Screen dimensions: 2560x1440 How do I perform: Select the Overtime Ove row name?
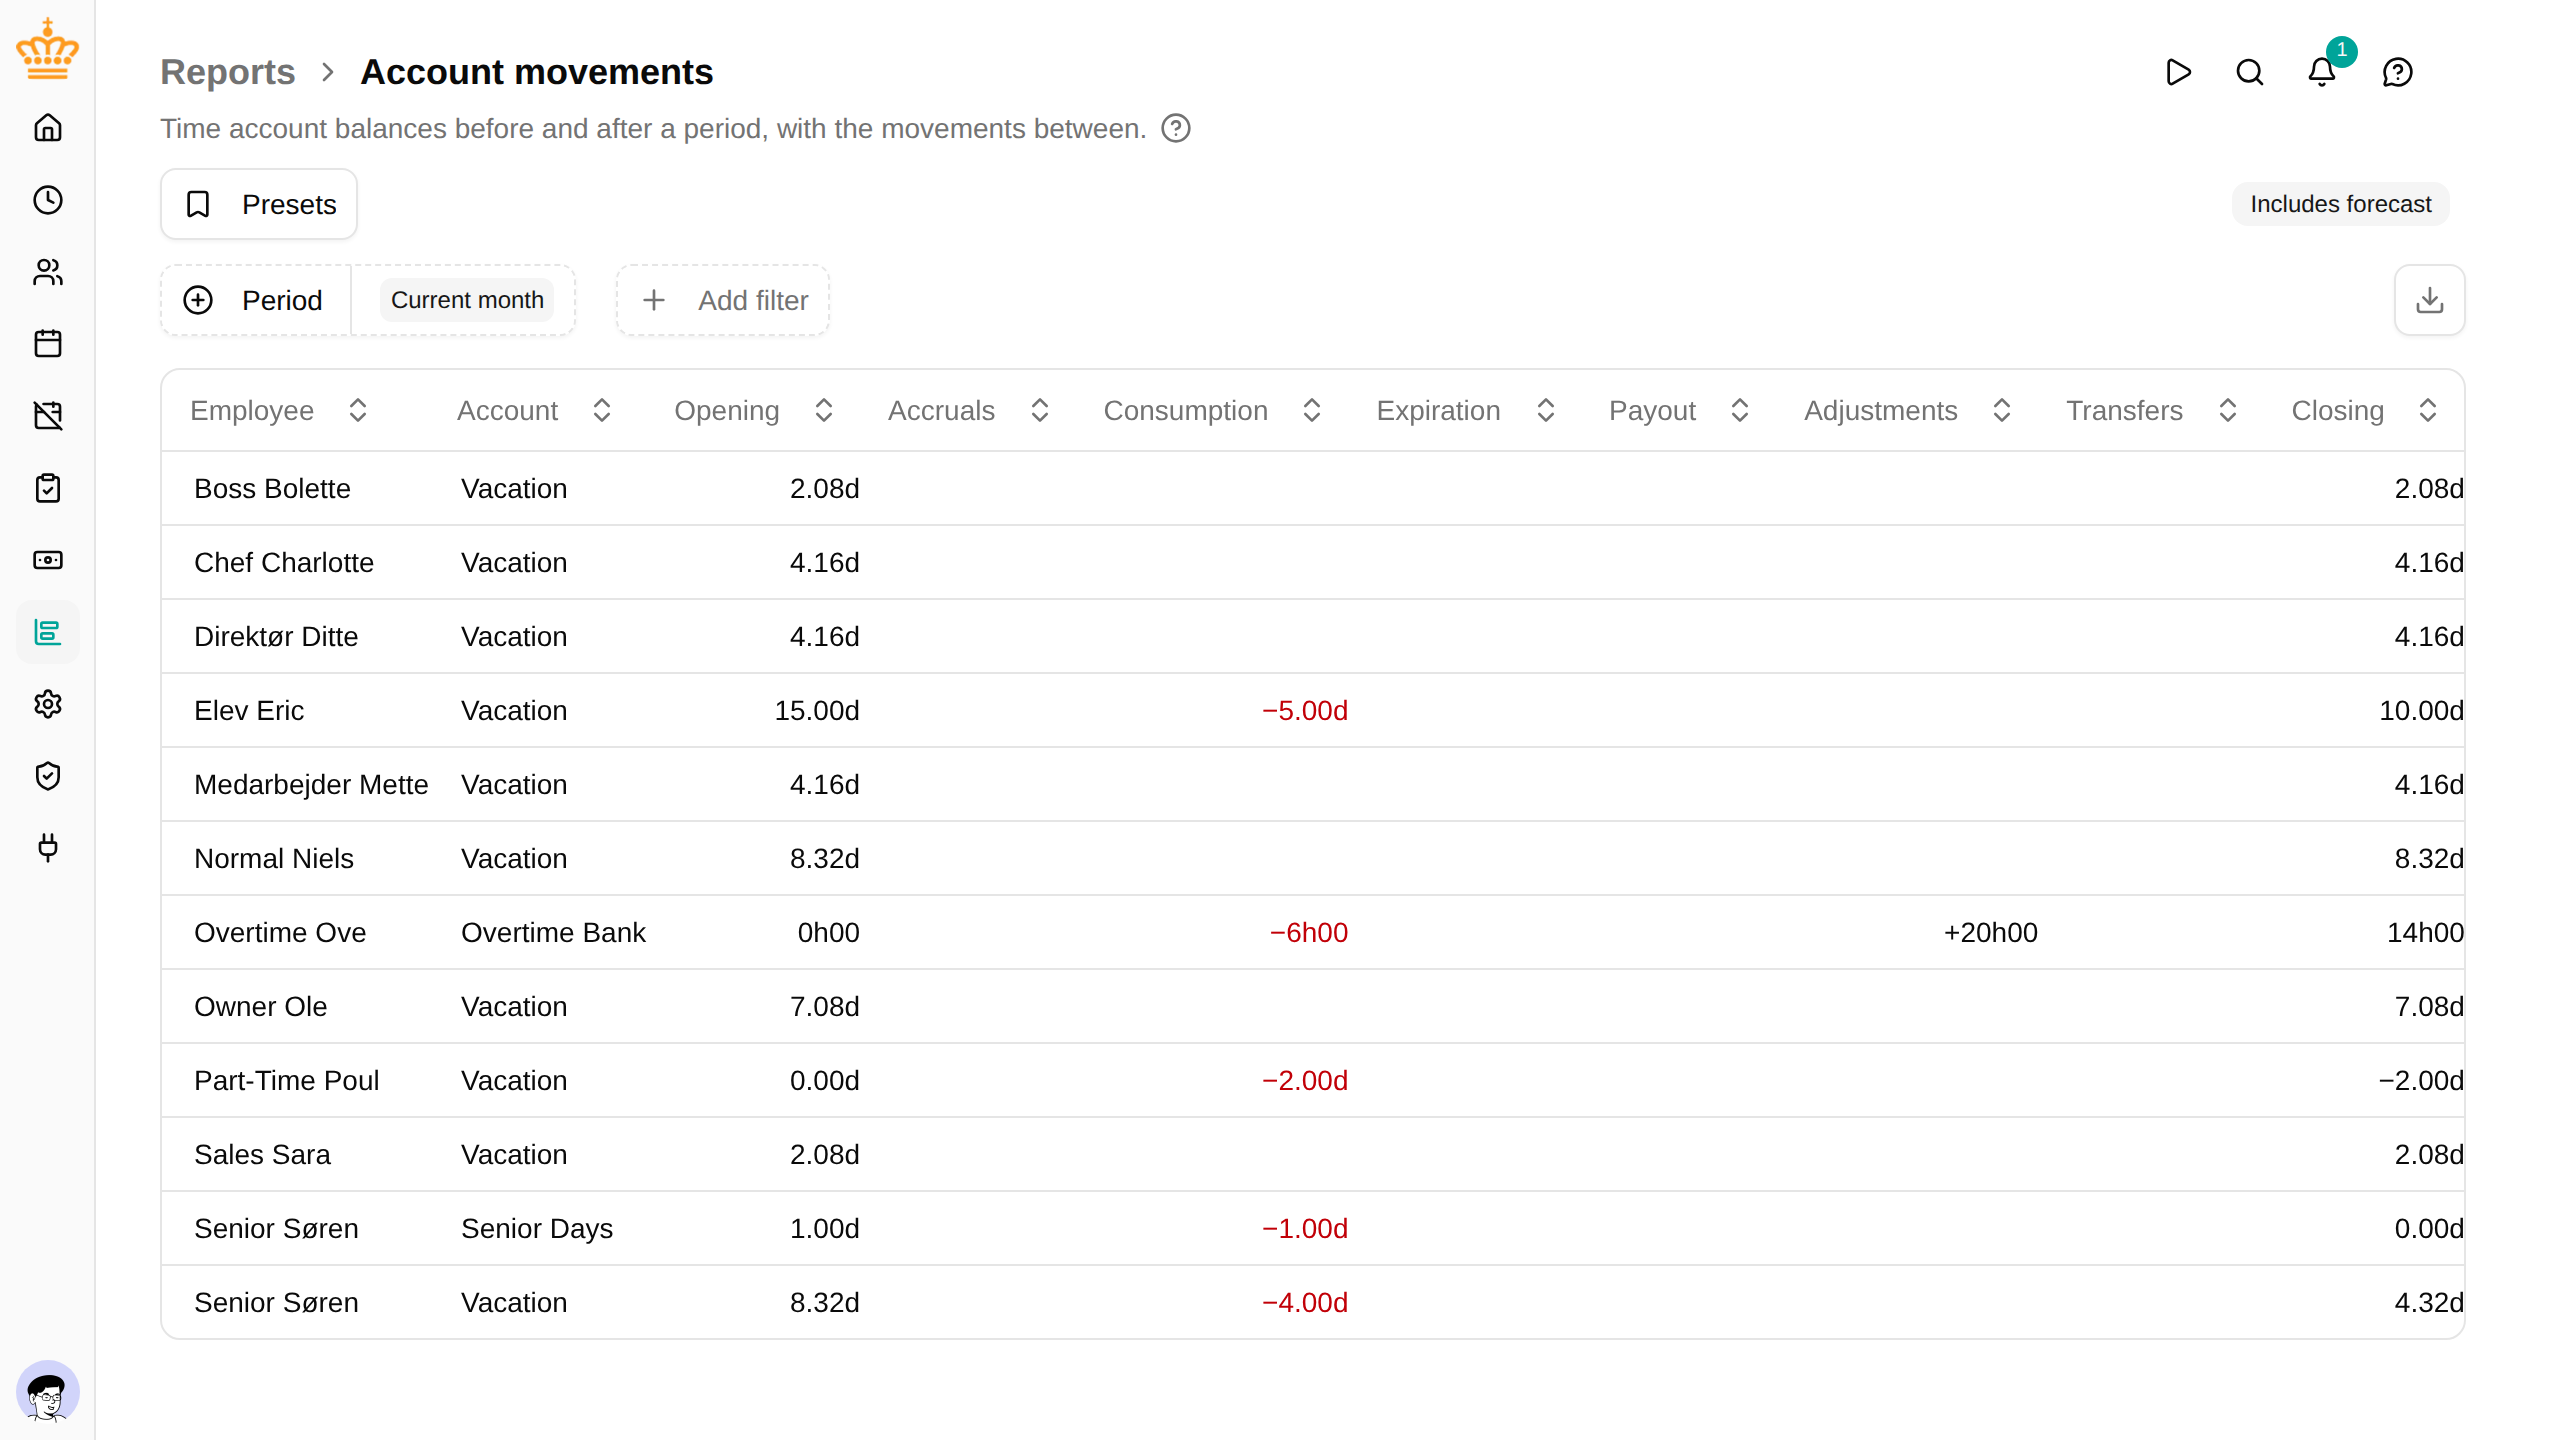280,932
